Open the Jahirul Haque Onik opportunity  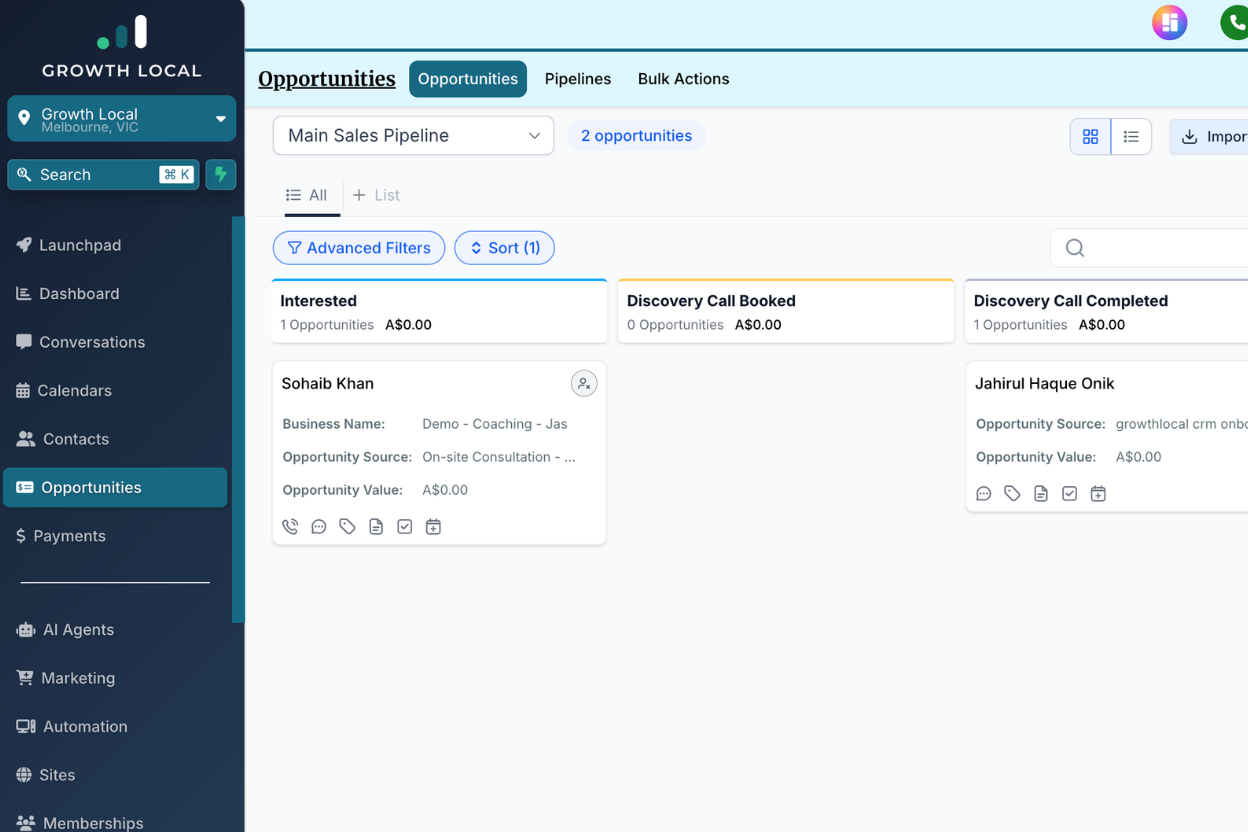click(x=1044, y=383)
